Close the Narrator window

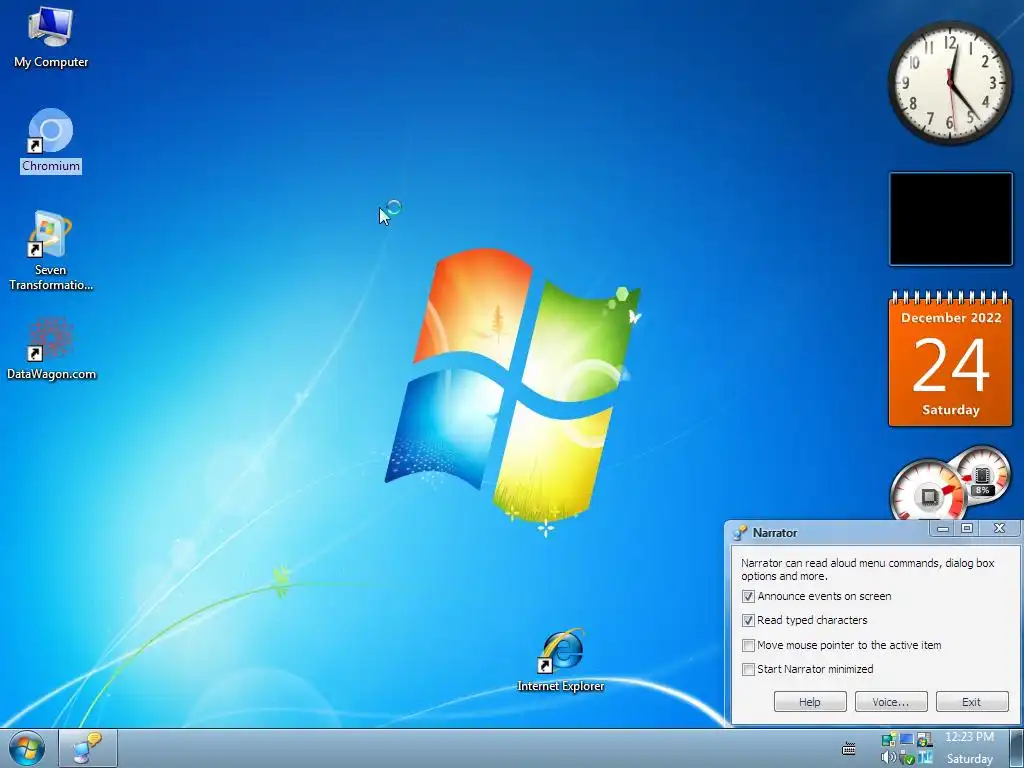tap(999, 528)
